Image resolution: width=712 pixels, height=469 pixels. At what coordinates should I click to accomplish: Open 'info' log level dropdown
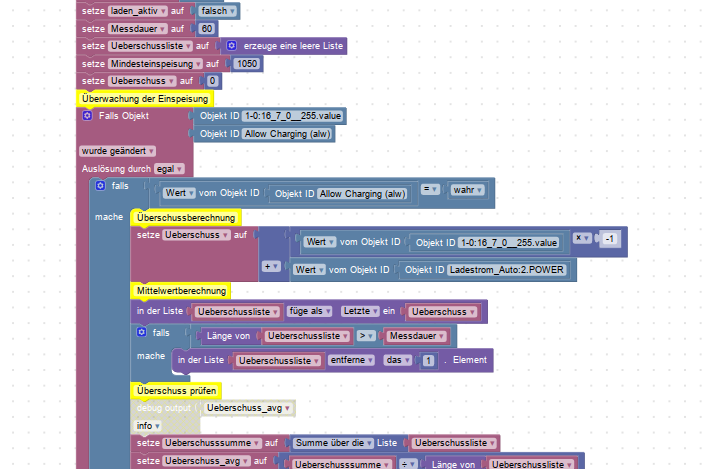(x=148, y=426)
